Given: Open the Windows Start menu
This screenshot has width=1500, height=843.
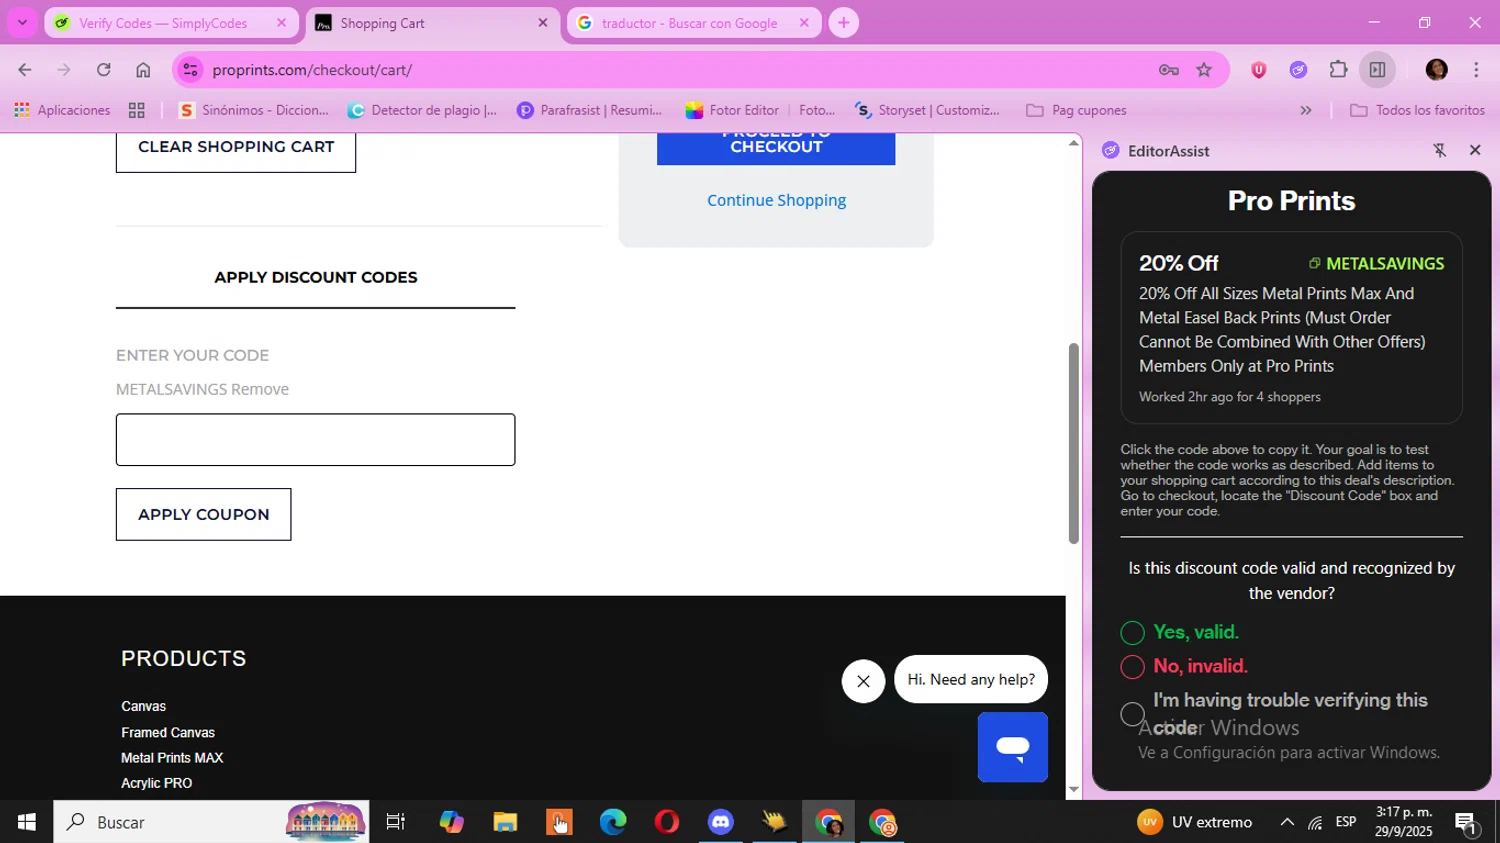Looking at the screenshot, I should point(26,822).
